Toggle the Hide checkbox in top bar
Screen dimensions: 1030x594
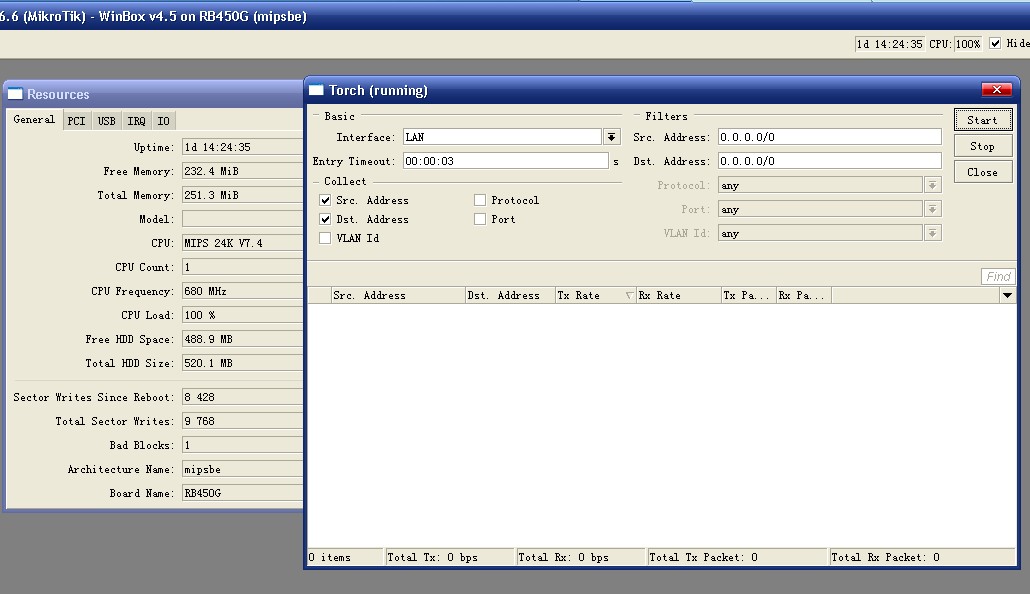(995, 43)
